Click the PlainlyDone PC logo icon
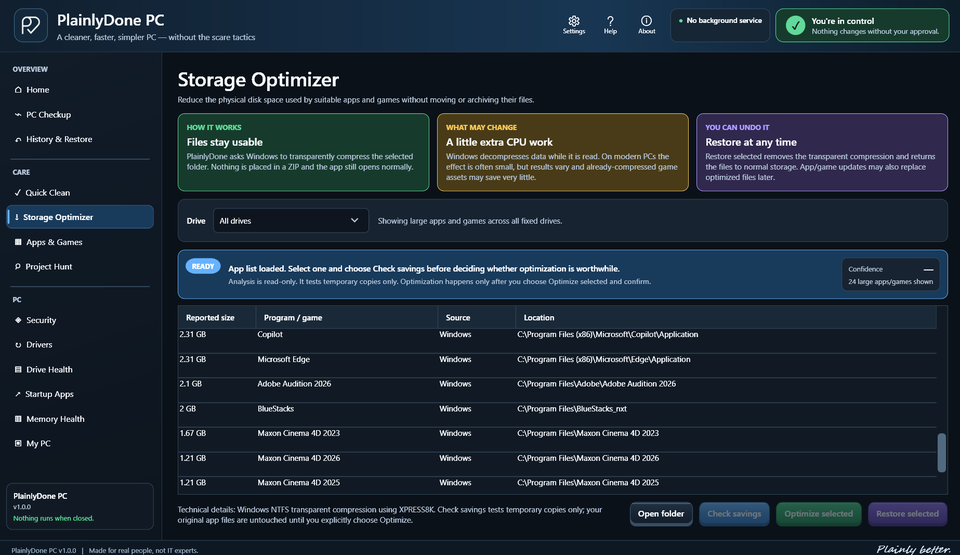960x555 pixels. point(31,25)
